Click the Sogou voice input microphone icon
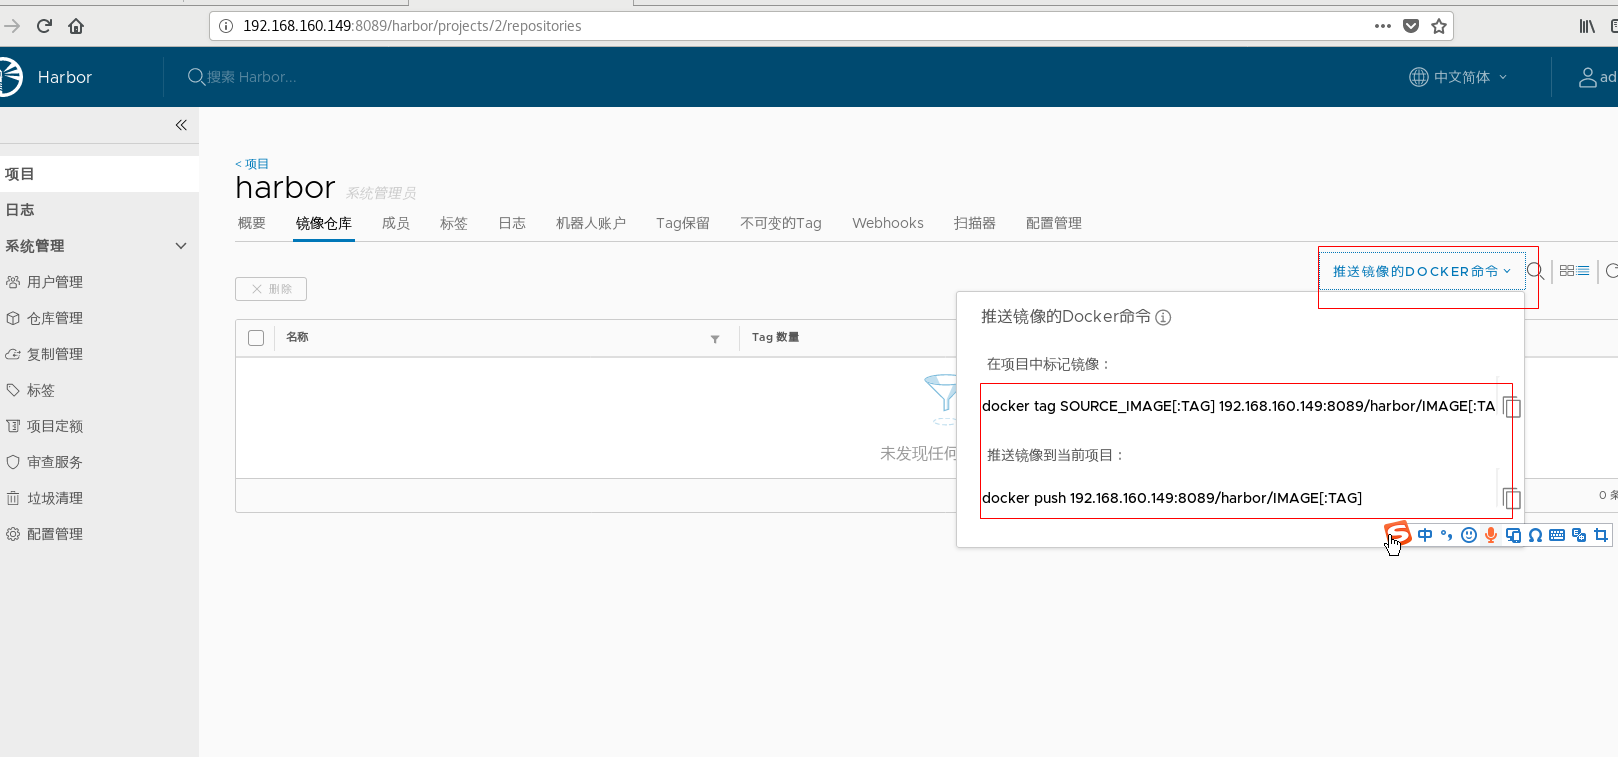Image resolution: width=1618 pixels, height=757 pixels. tap(1491, 535)
